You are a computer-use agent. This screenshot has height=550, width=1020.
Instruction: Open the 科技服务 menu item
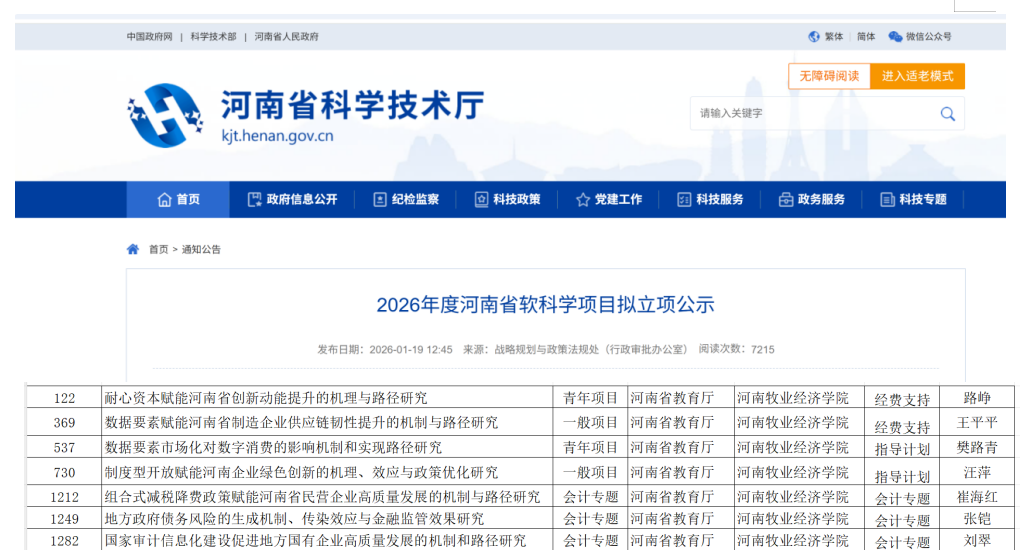click(x=710, y=200)
